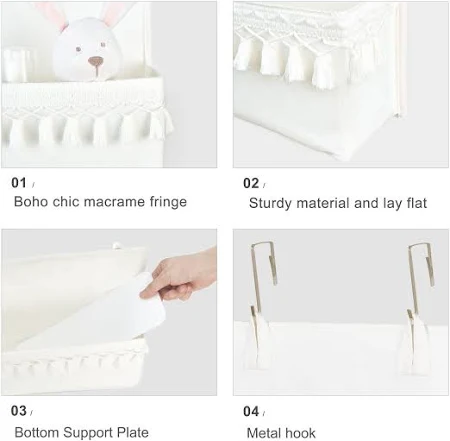Click the number 03 label
The height and width of the screenshot is (441, 450).
point(19,411)
